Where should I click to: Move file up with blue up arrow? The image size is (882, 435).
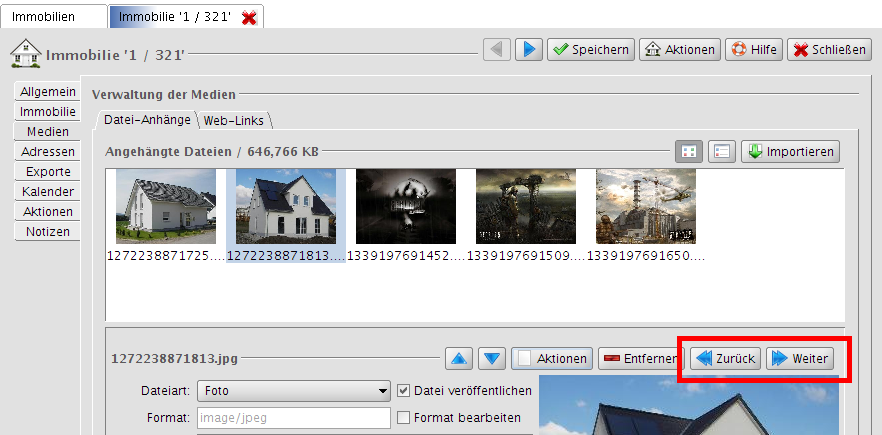tap(458, 358)
